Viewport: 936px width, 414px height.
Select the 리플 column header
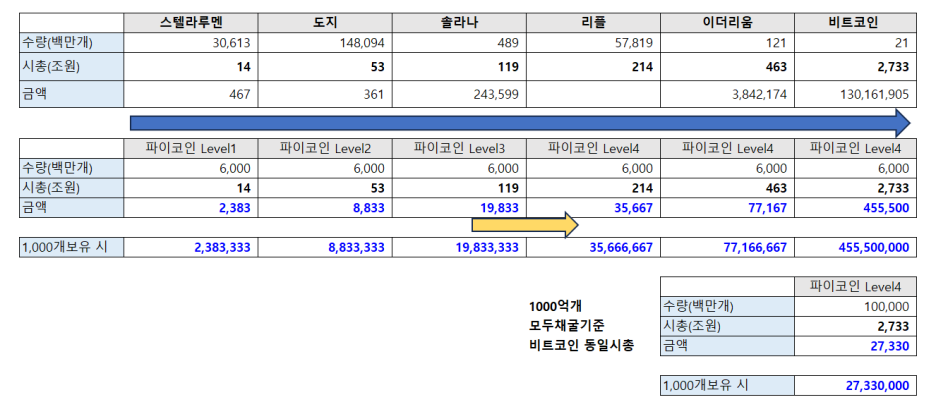[x=593, y=23]
